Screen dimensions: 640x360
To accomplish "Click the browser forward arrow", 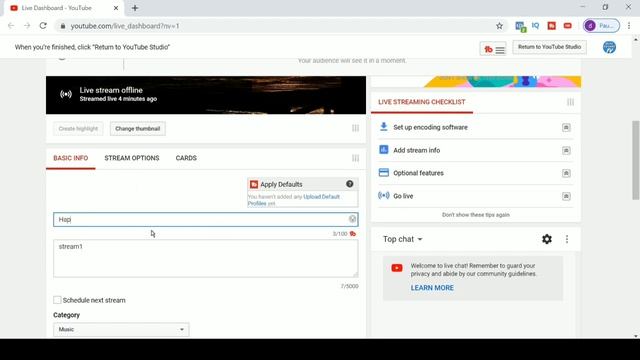I will (x=27, y=26).
